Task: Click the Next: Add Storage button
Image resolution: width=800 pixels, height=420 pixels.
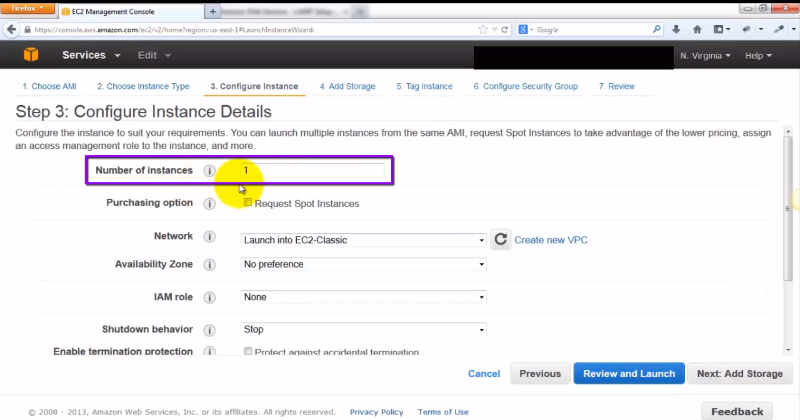Action: pos(740,374)
